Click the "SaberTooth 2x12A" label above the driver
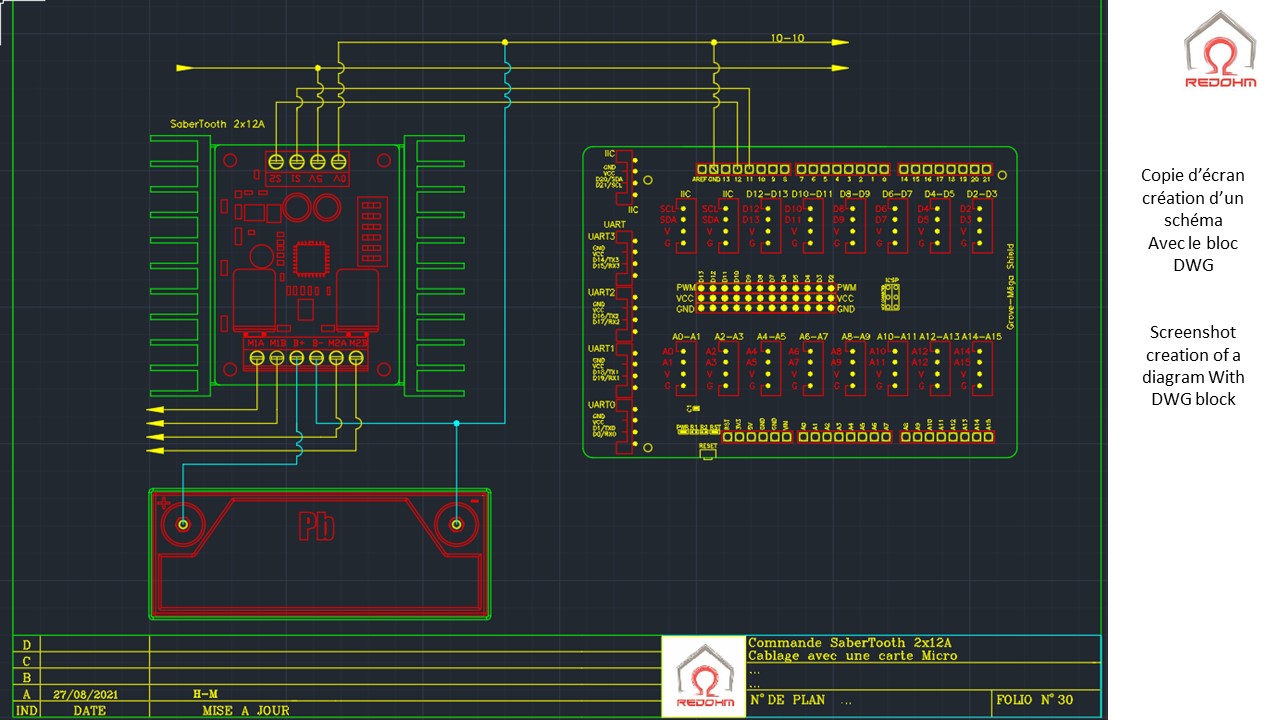 click(x=218, y=124)
